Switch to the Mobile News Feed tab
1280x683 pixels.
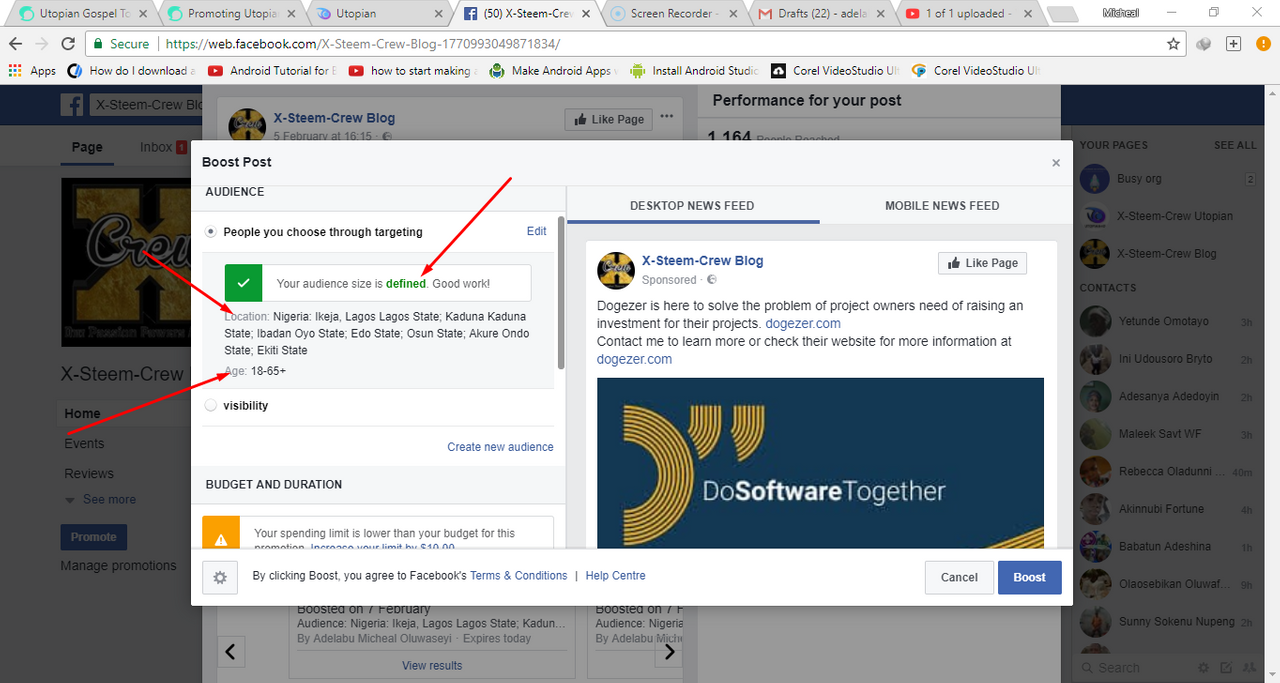[x=942, y=206]
